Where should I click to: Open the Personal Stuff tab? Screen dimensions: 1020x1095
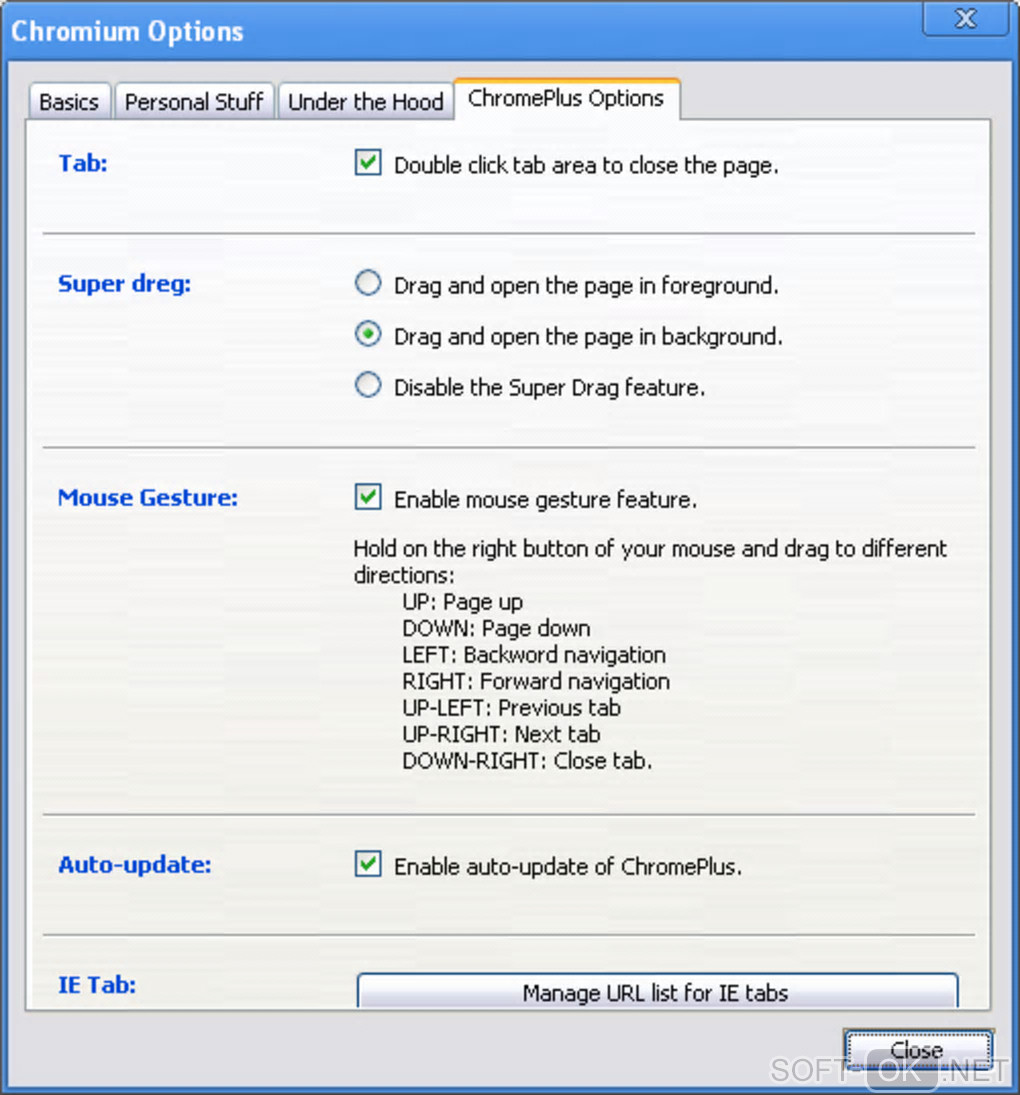tap(194, 102)
